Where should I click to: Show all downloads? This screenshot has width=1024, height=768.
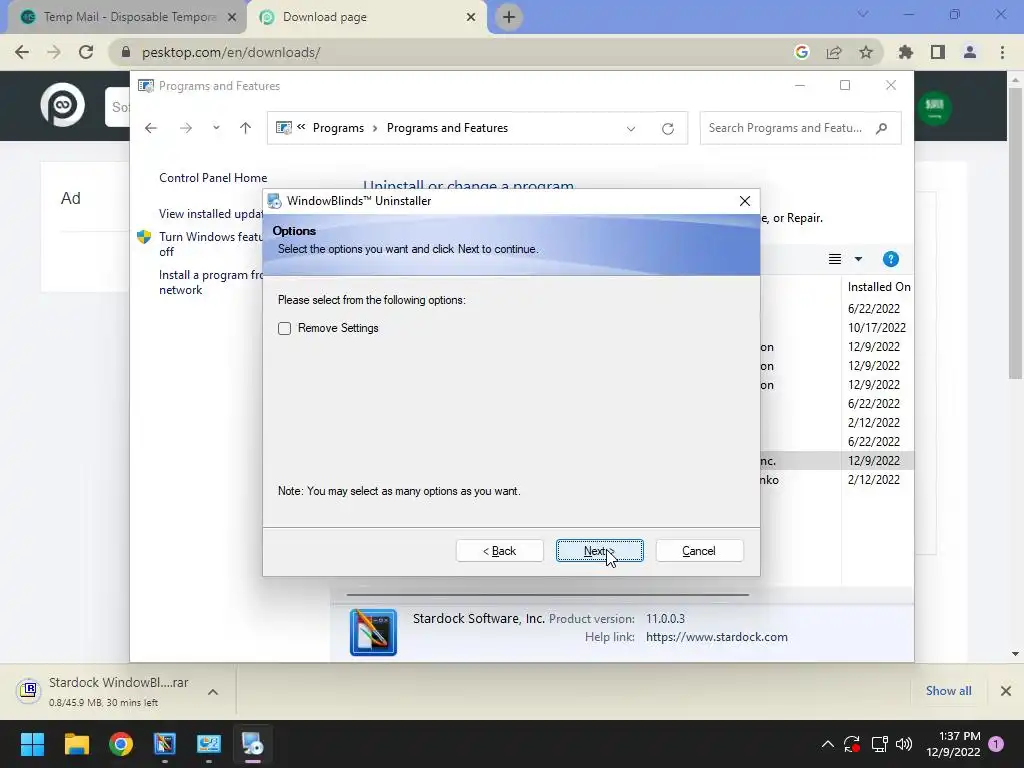(948, 690)
